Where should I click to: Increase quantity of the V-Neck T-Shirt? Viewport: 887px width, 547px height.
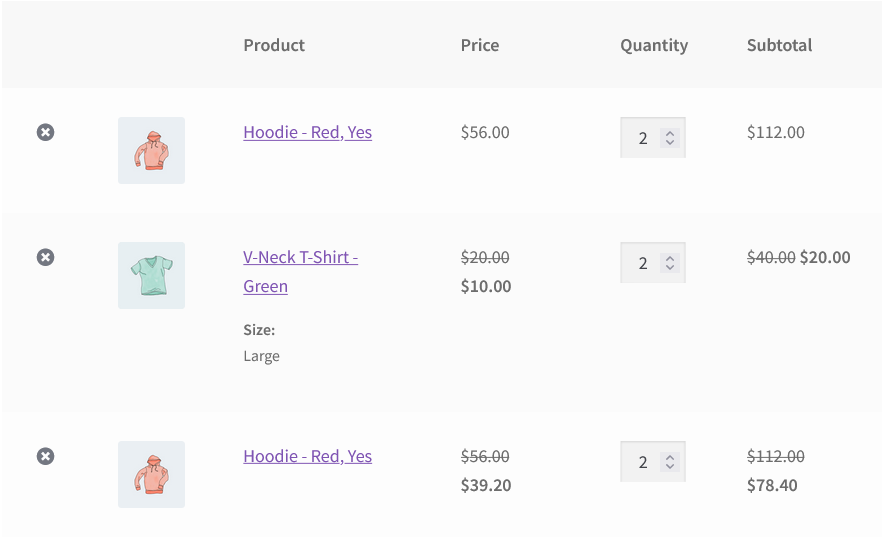click(x=670, y=259)
